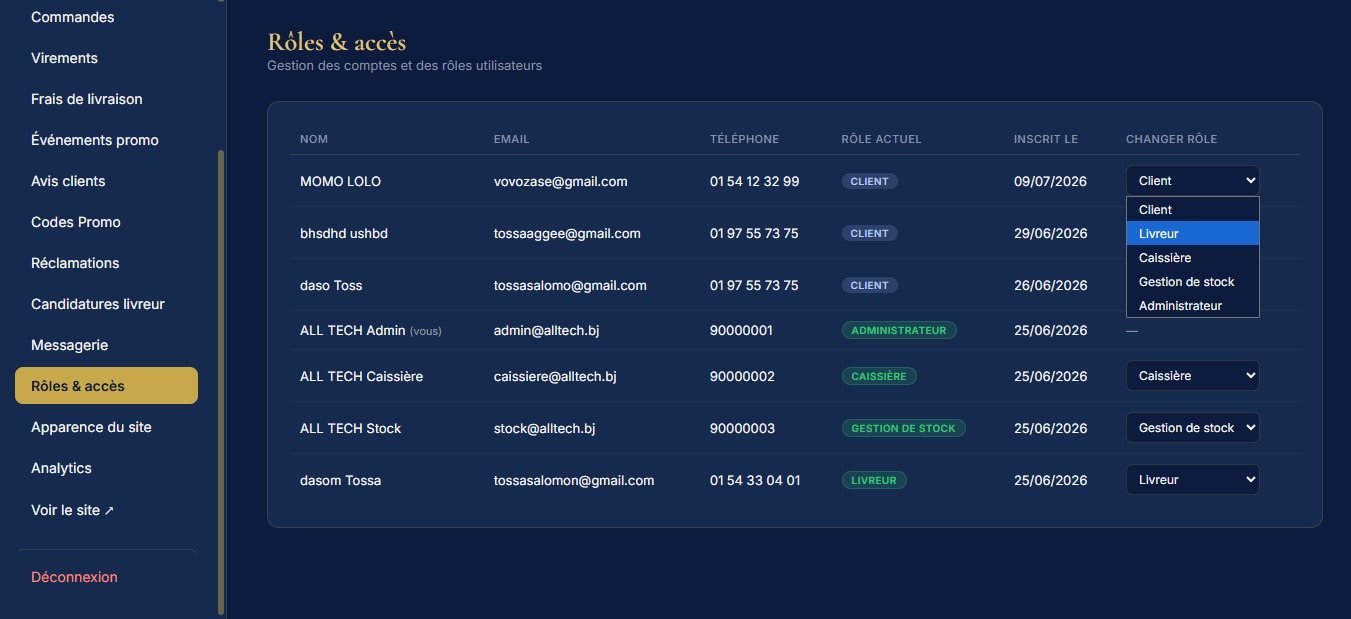Click the name ALL TECH Stock
Screen dimensions: 1351x619
tap(350, 428)
